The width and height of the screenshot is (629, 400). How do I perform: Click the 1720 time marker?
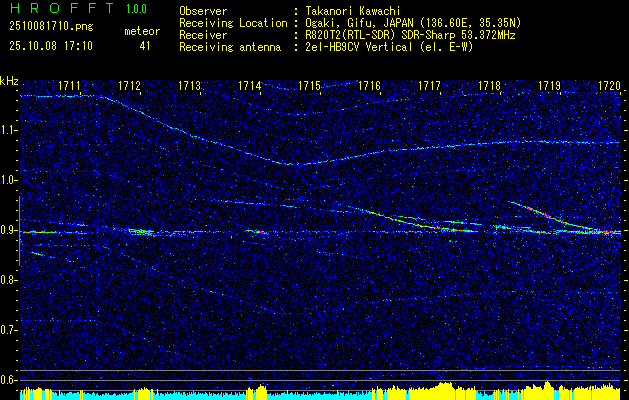click(609, 85)
